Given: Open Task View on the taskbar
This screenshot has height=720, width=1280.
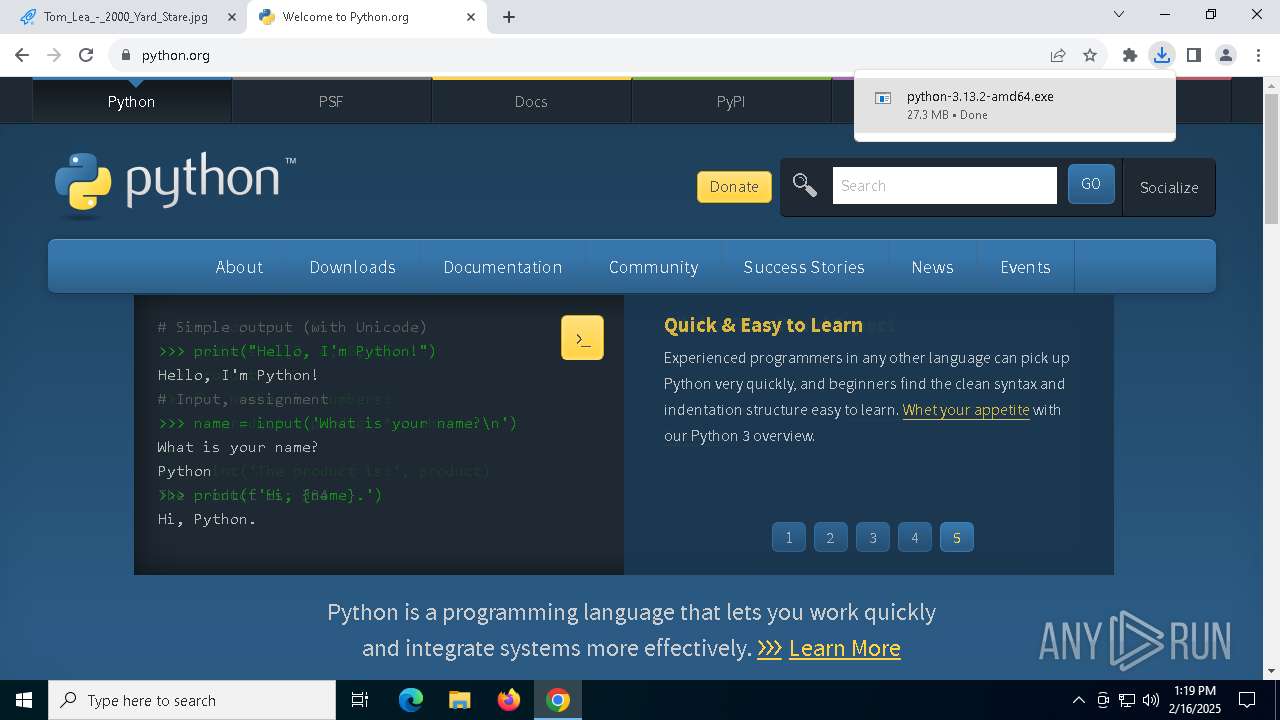Looking at the screenshot, I should coord(360,700).
